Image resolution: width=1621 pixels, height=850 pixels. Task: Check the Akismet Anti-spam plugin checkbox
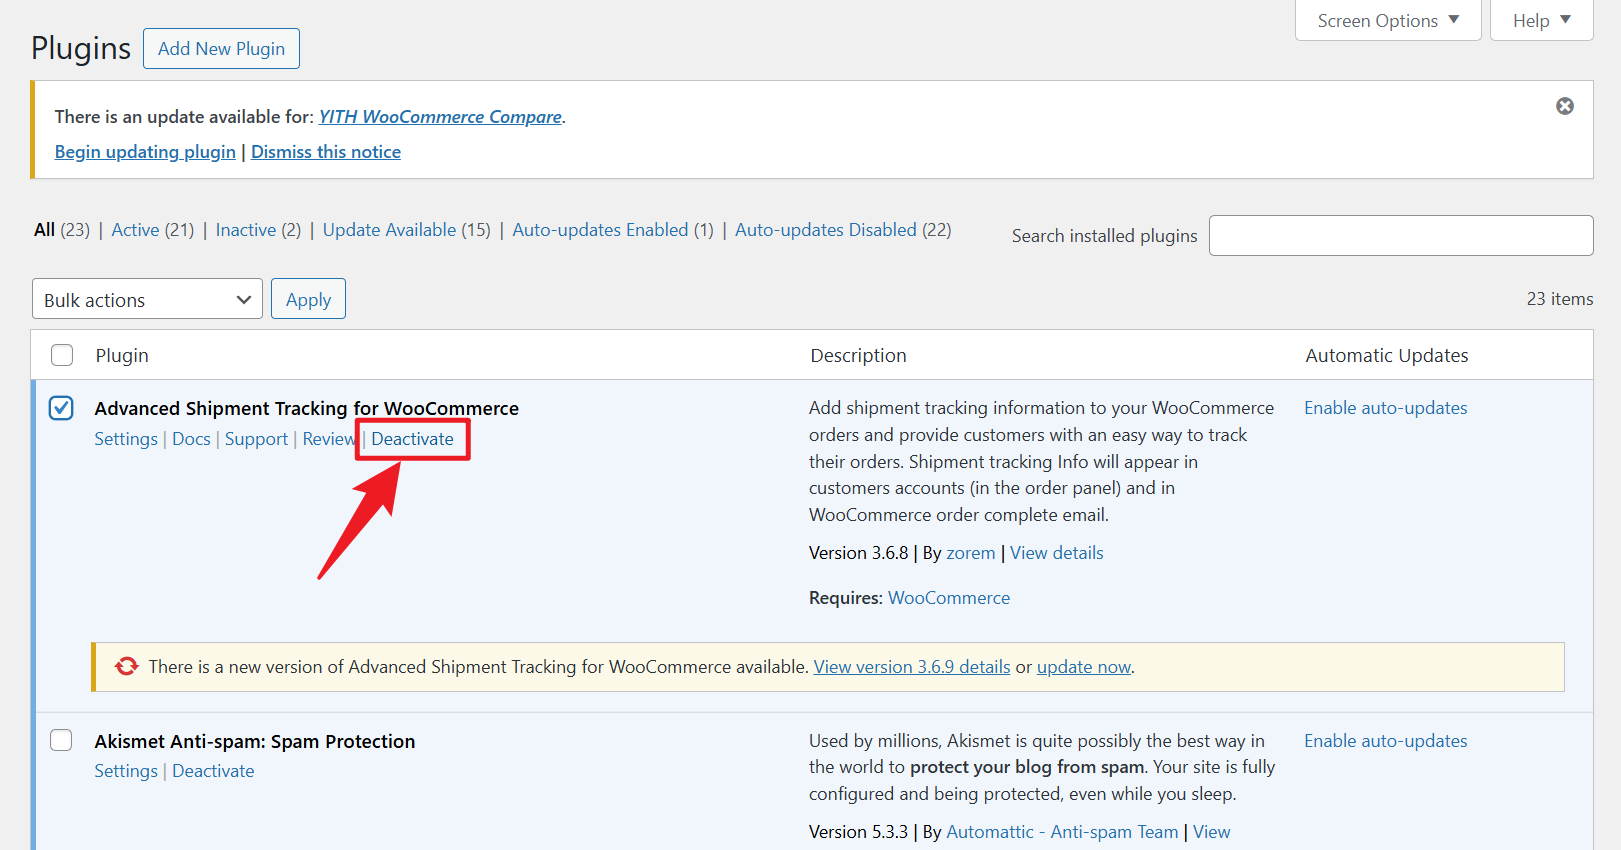coord(61,740)
